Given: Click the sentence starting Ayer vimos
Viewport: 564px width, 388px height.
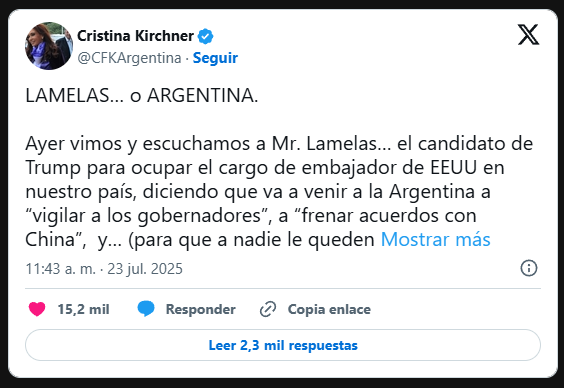Looking at the screenshot, I should pyautogui.click(x=279, y=191).
